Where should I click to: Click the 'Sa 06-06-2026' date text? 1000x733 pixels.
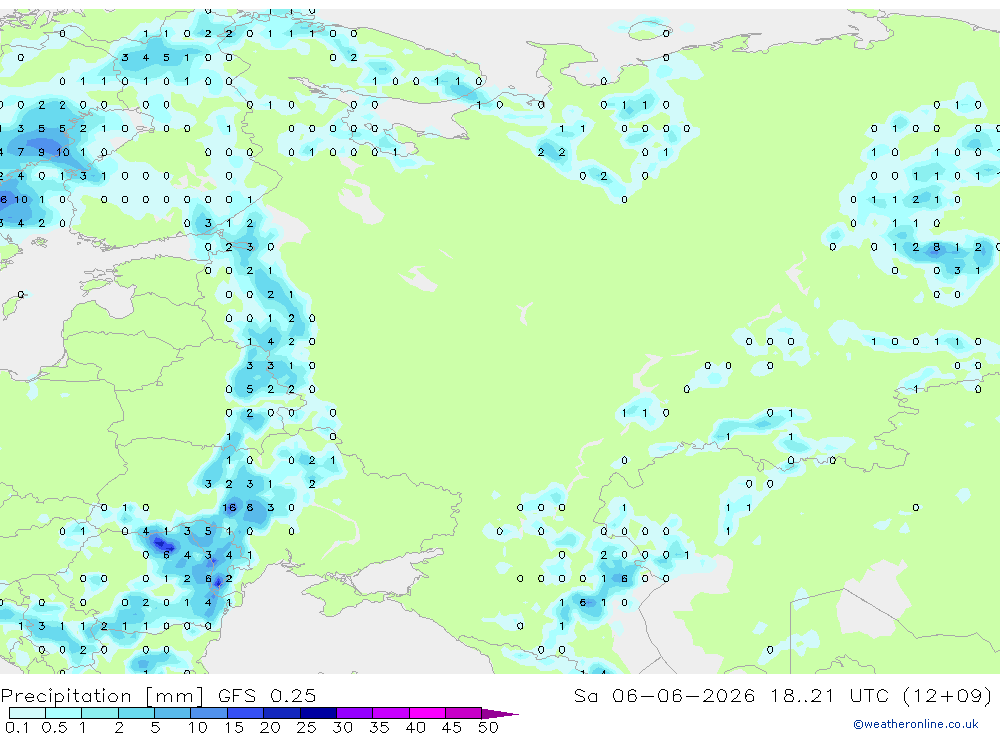[665, 696]
